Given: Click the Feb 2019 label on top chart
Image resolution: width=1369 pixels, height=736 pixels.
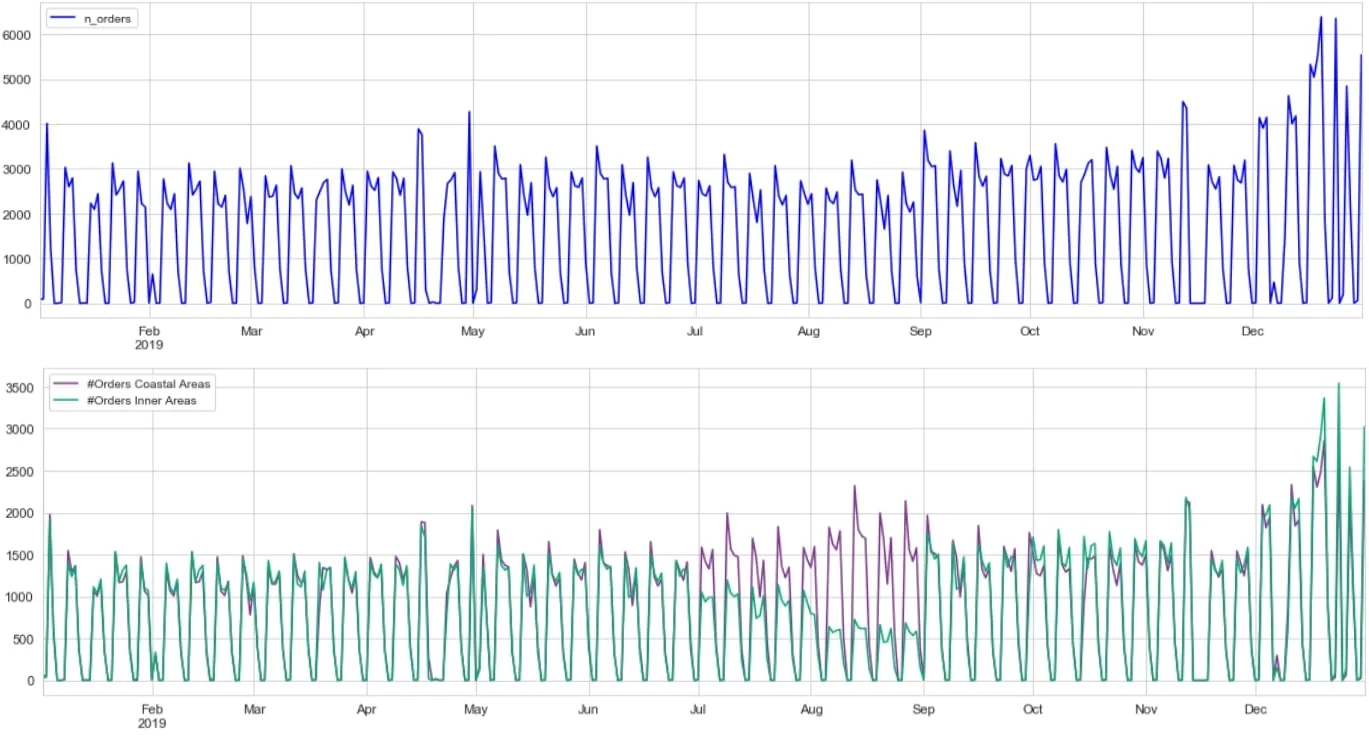Looking at the screenshot, I should (x=149, y=337).
